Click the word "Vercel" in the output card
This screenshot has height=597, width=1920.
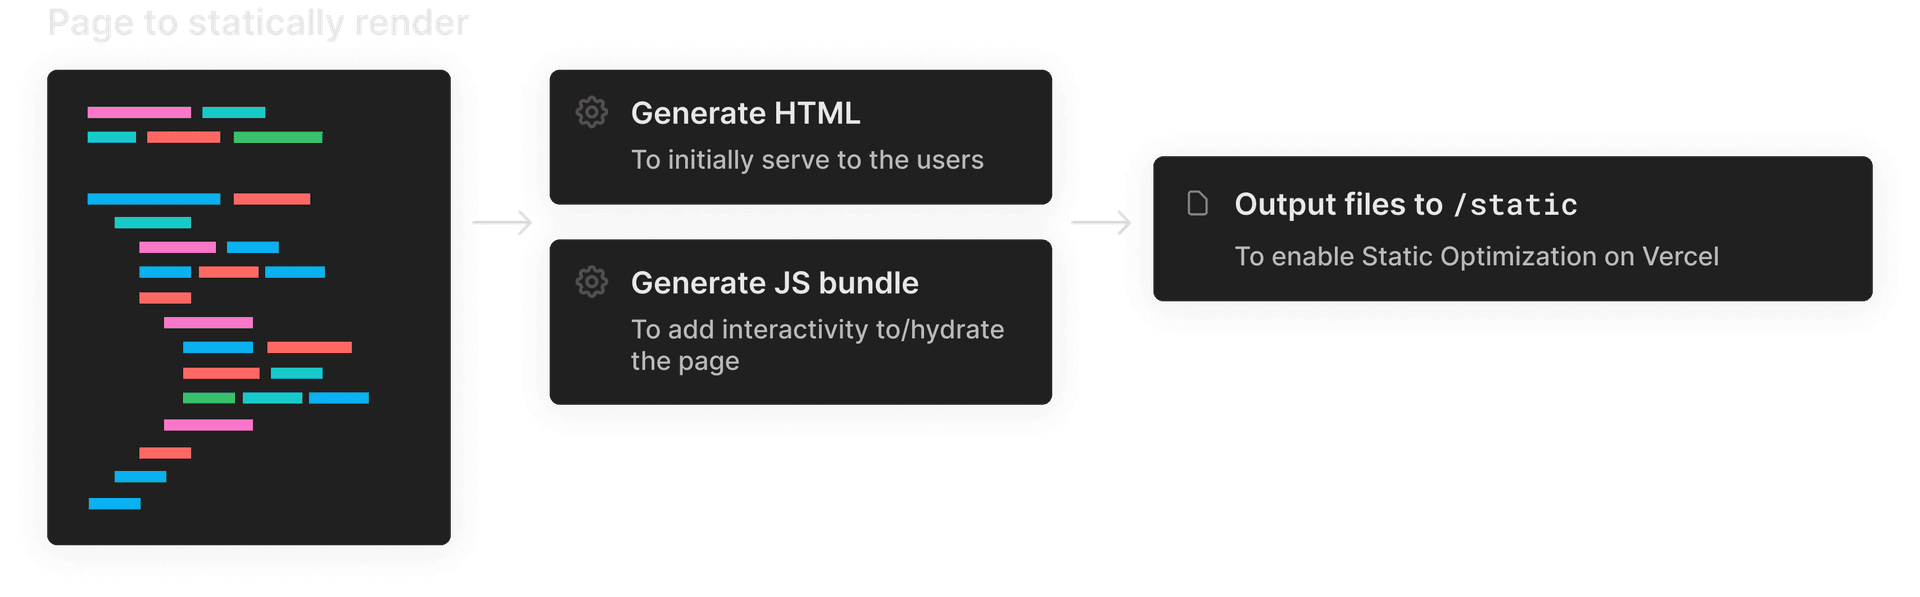coord(1680,257)
